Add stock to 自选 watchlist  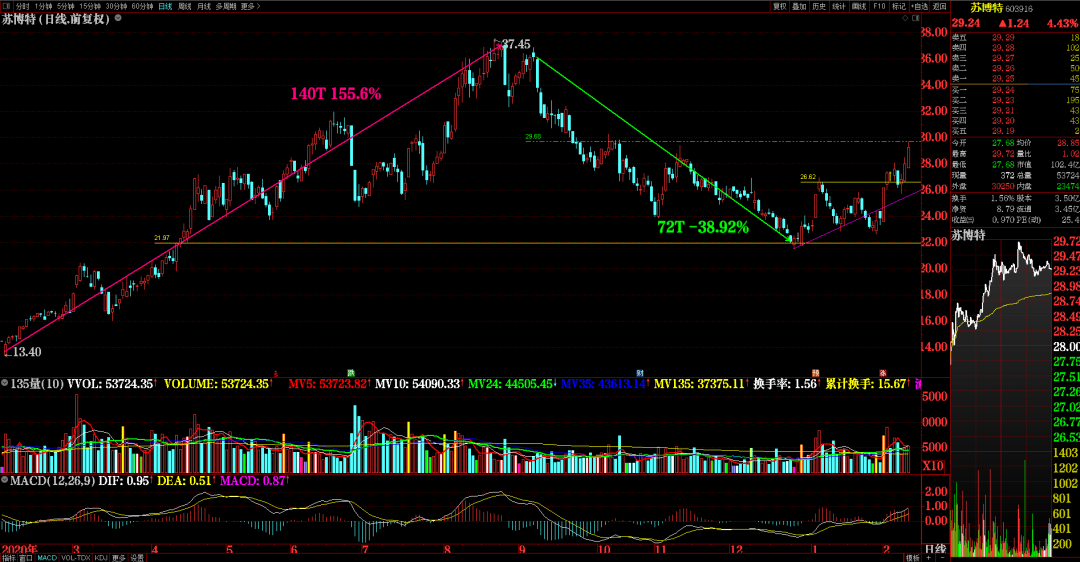(x=920, y=6)
